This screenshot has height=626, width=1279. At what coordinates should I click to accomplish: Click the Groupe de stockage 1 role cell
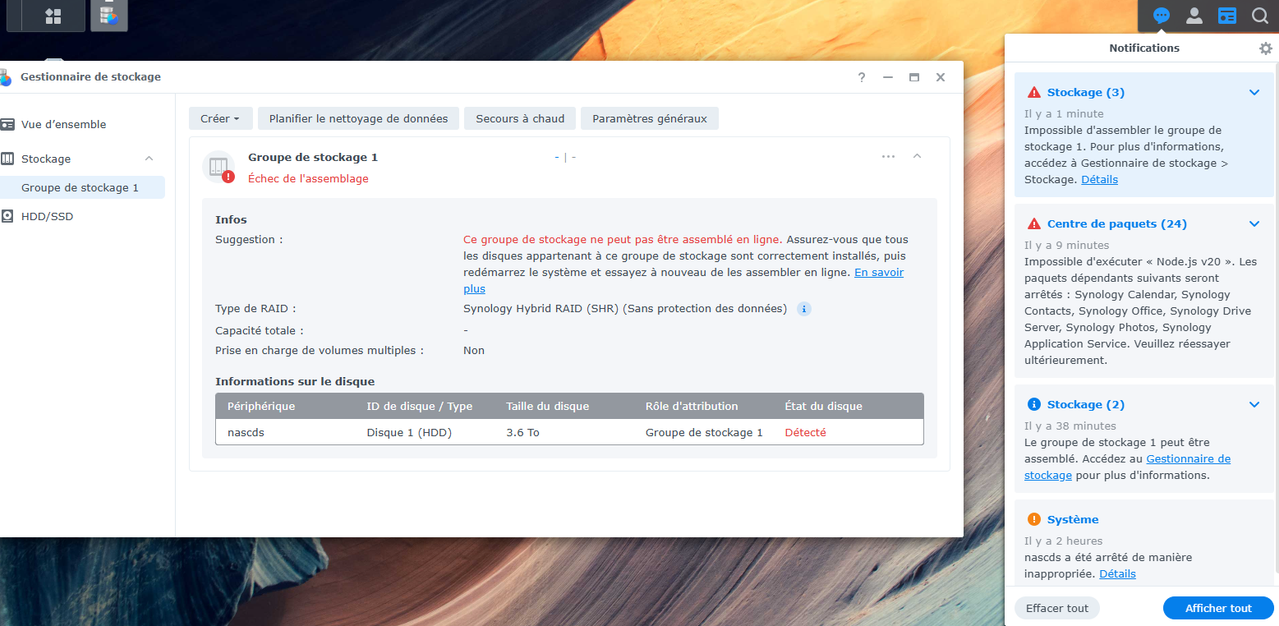point(704,433)
